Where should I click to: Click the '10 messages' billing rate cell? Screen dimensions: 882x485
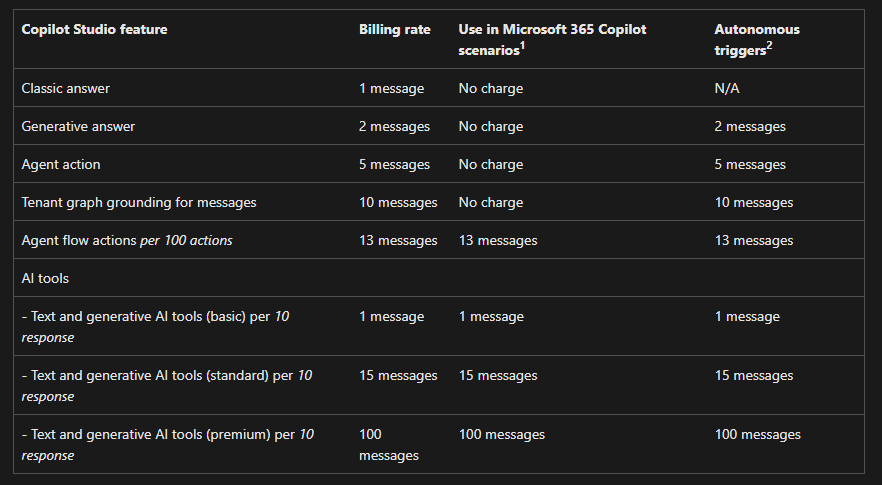click(x=398, y=202)
